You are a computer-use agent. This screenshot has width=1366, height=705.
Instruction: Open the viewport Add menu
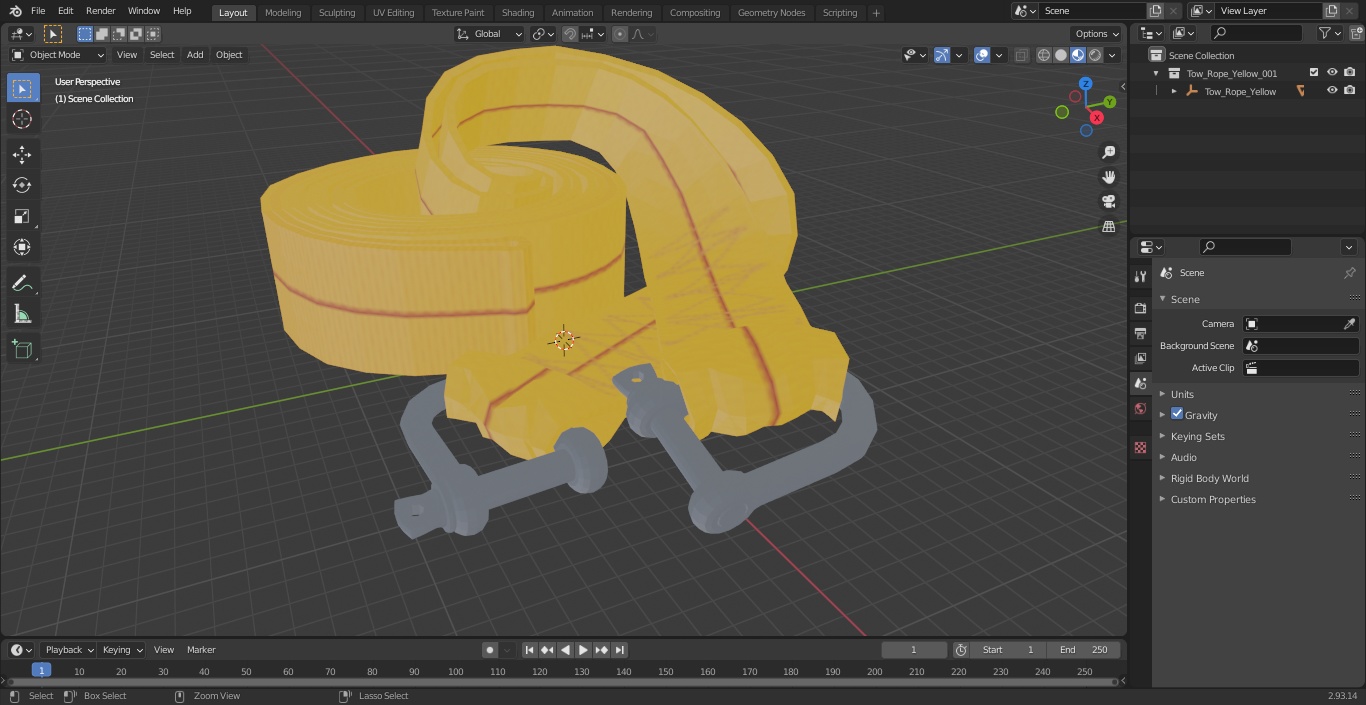[195, 55]
